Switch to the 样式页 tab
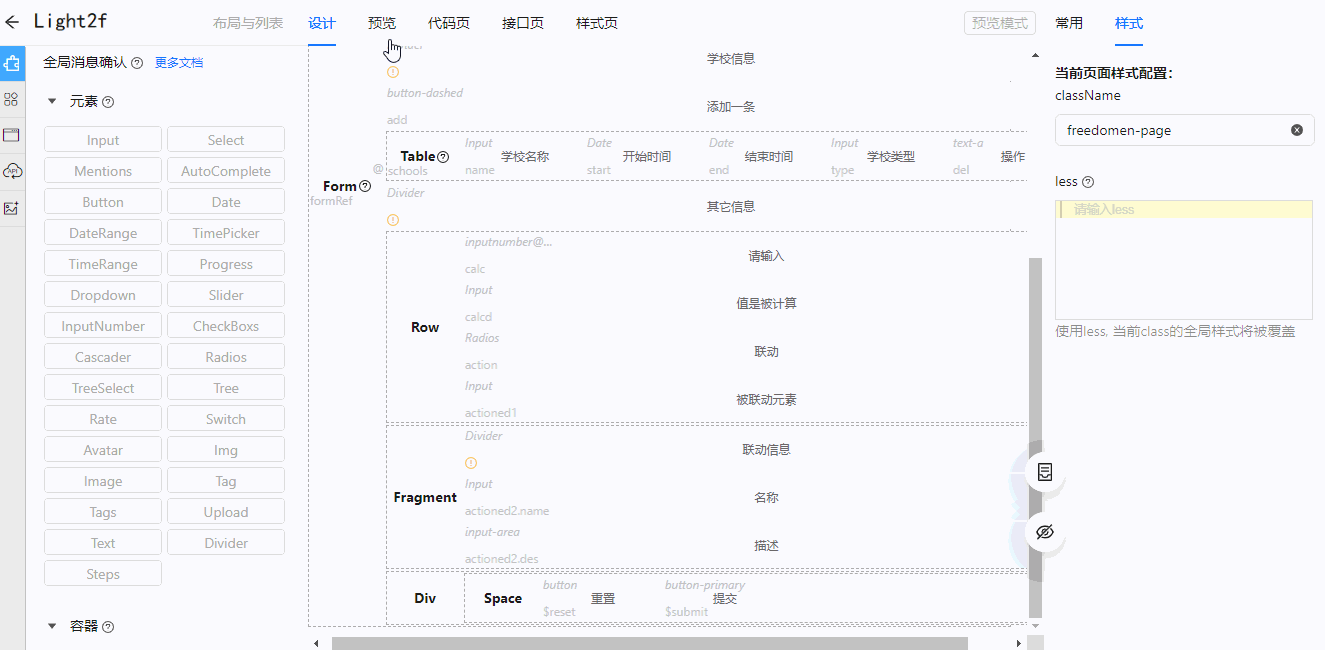This screenshot has height=650, width=1325. 597,23
